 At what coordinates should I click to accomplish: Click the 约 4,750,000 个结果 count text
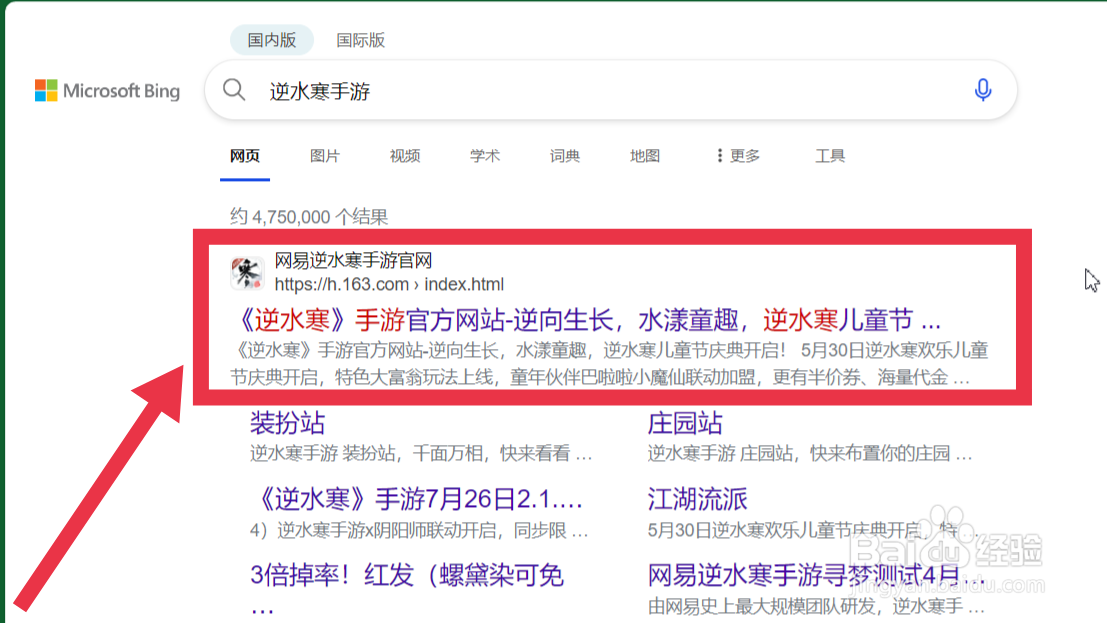(309, 216)
